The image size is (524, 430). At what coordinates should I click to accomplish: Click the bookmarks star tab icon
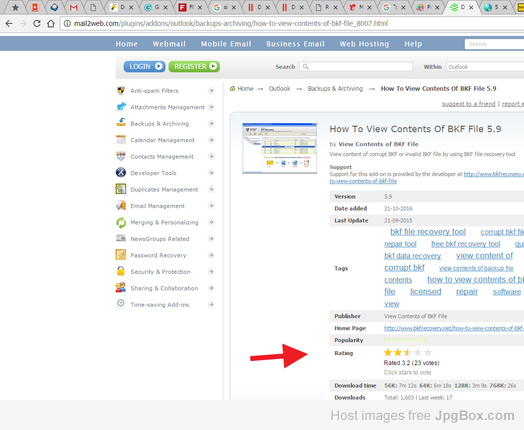tap(15, 7)
